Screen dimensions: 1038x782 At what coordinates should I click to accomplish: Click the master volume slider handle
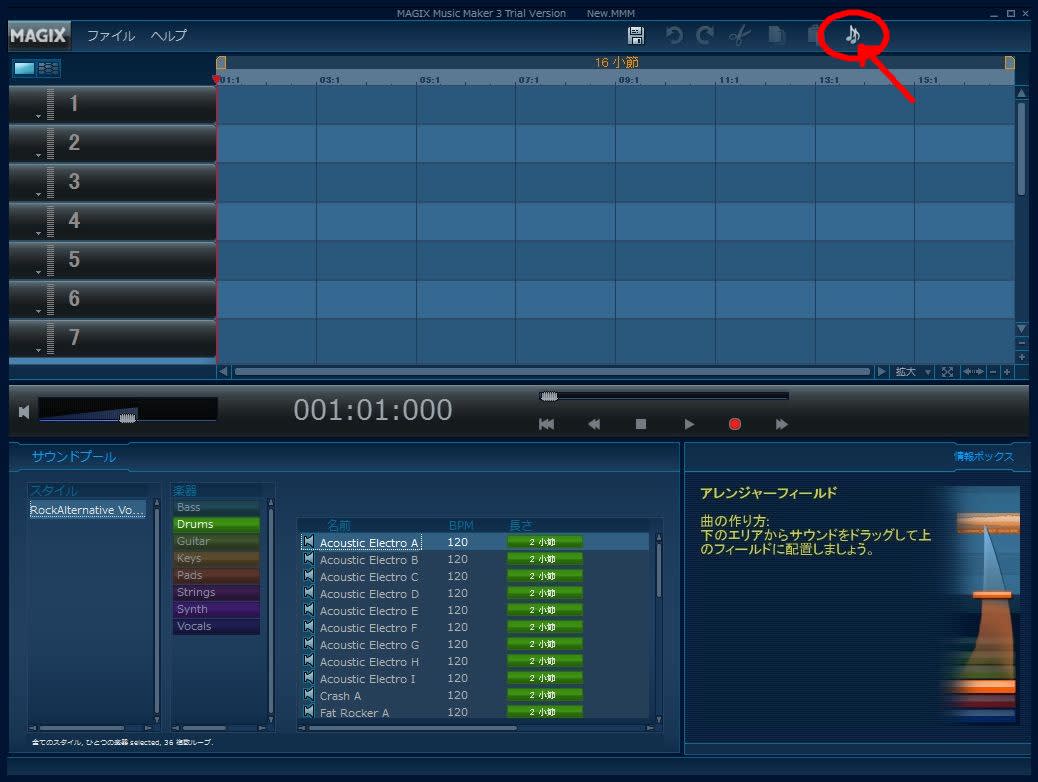[127, 417]
